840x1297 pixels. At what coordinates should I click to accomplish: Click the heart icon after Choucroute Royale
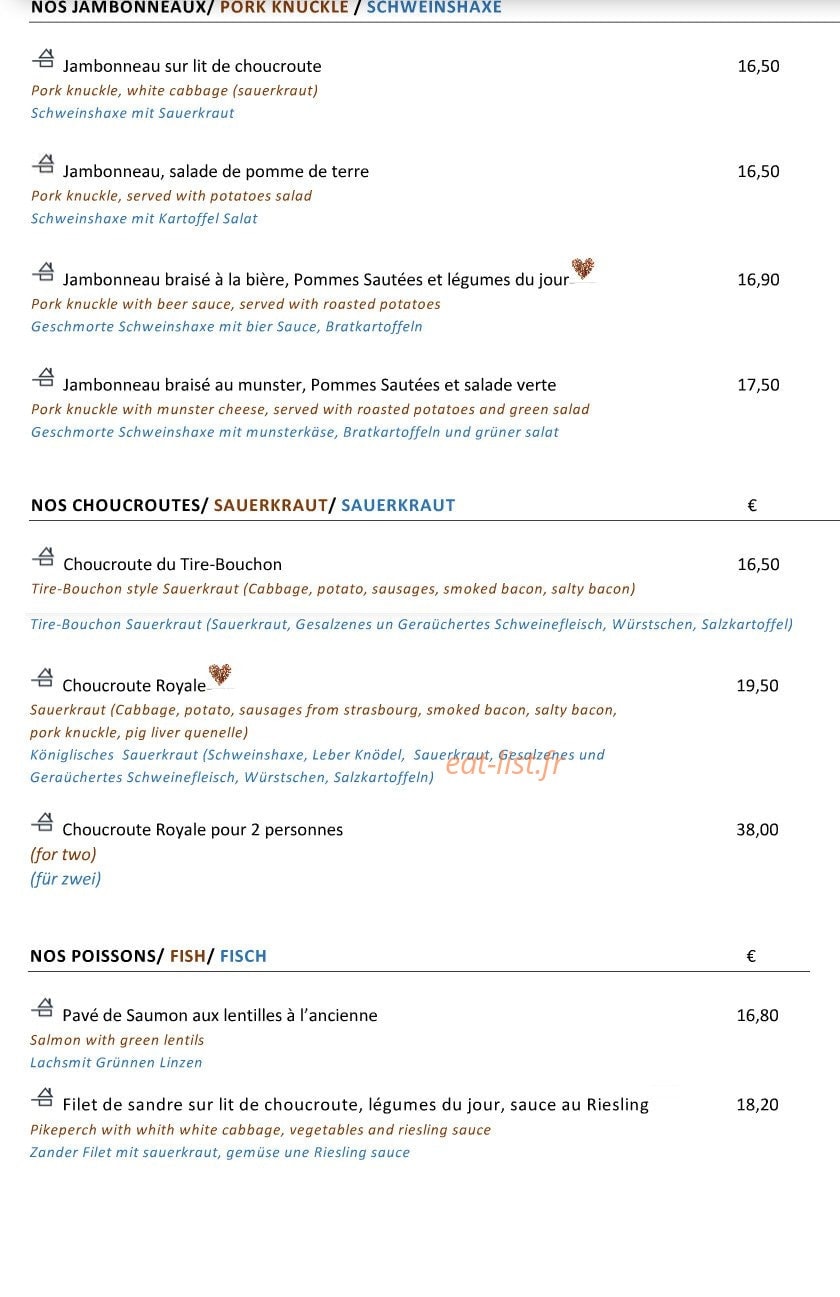click(220, 674)
